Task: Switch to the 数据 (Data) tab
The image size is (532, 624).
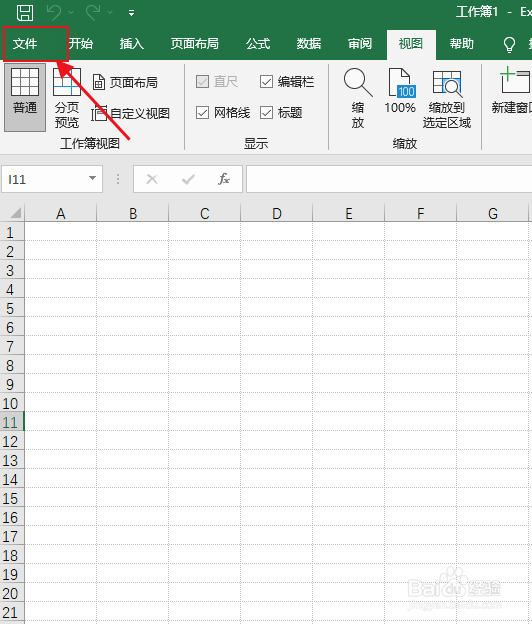Action: pos(309,43)
